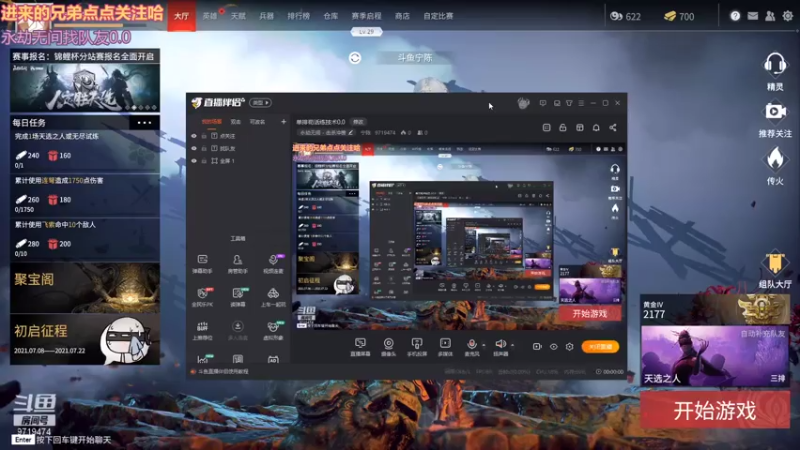Edit the stream category pencil button
The image size is (800, 450).
coord(351,133)
